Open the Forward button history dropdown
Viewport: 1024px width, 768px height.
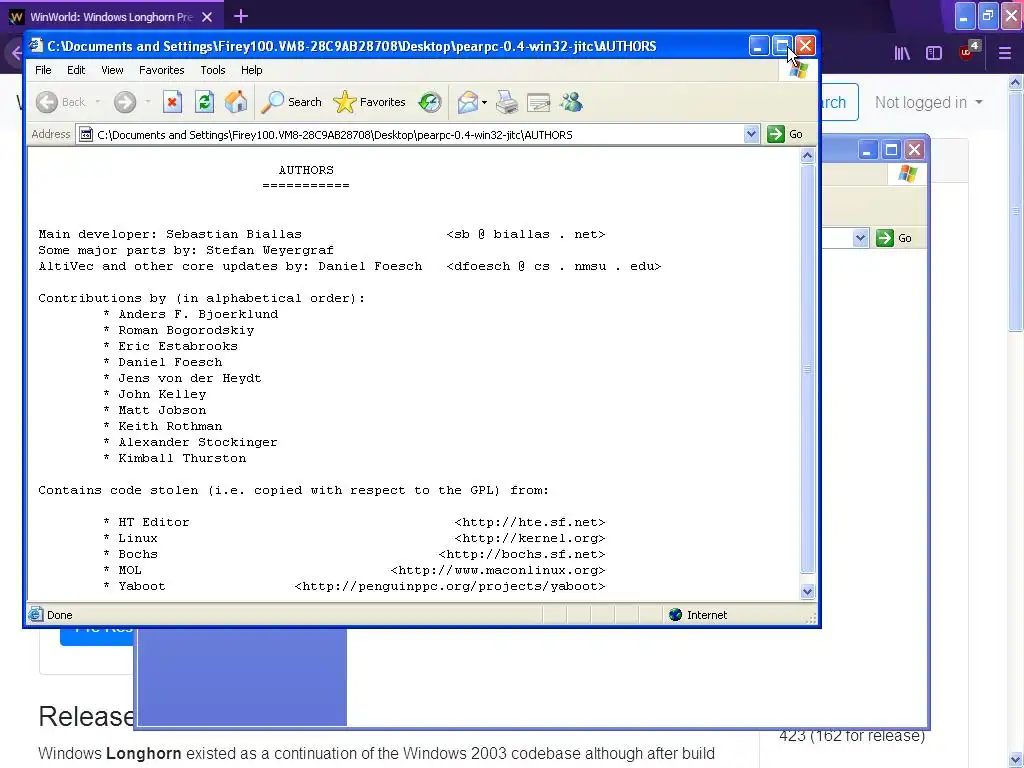[148, 102]
